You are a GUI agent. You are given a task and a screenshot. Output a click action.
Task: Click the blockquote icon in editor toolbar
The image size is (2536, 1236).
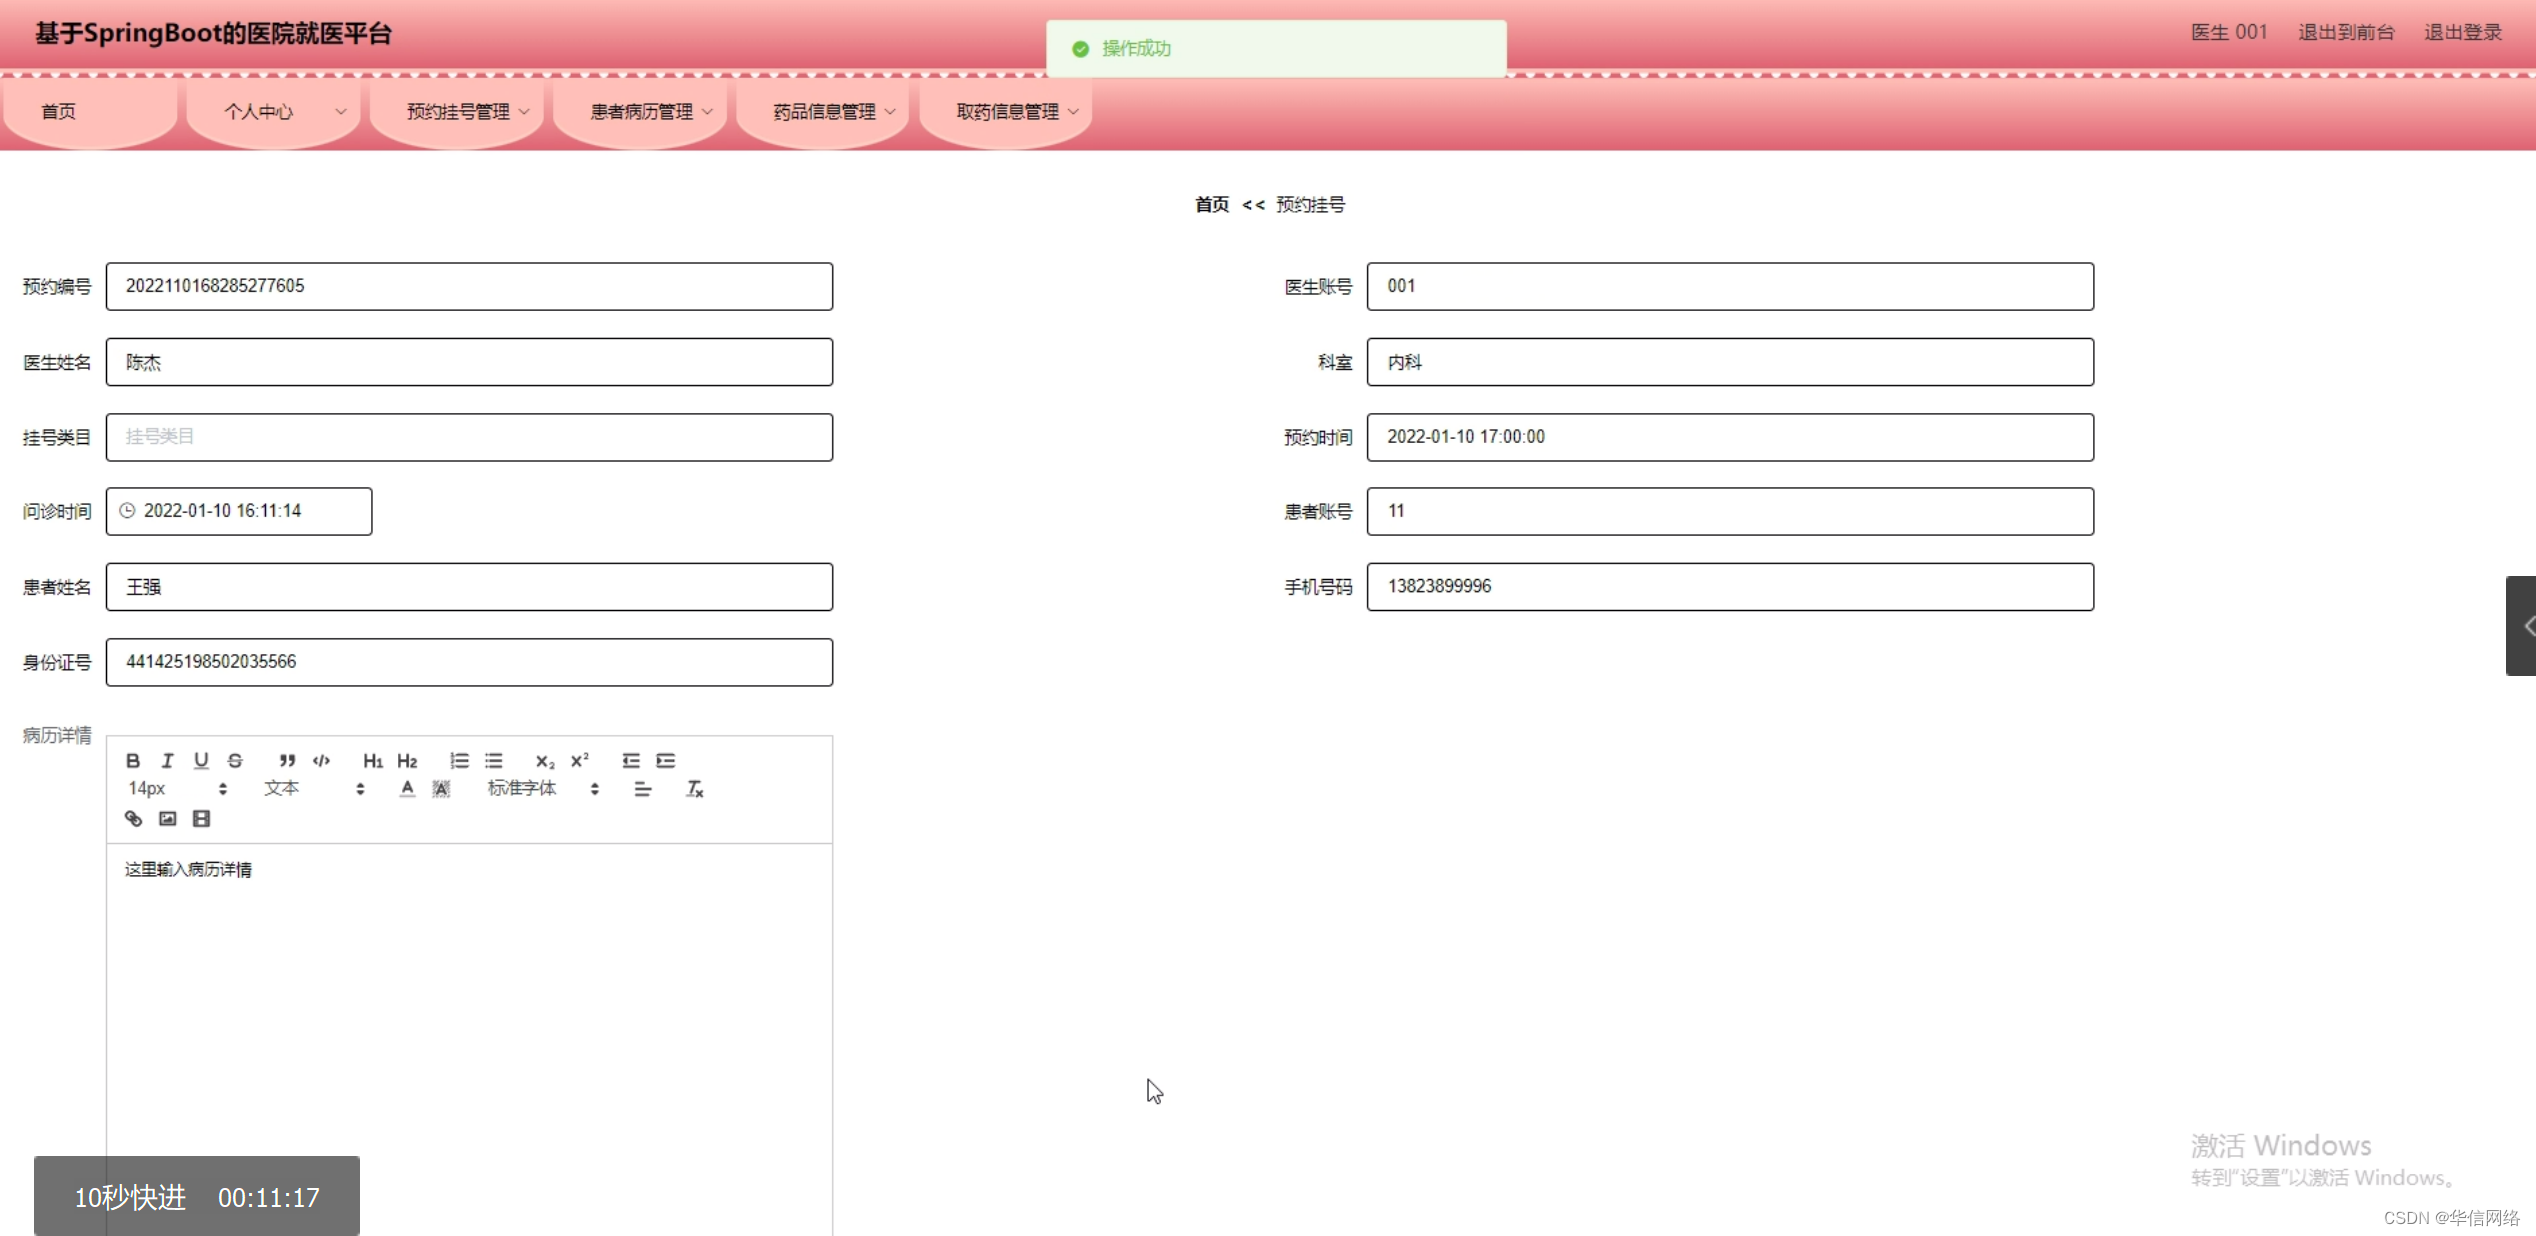[287, 761]
